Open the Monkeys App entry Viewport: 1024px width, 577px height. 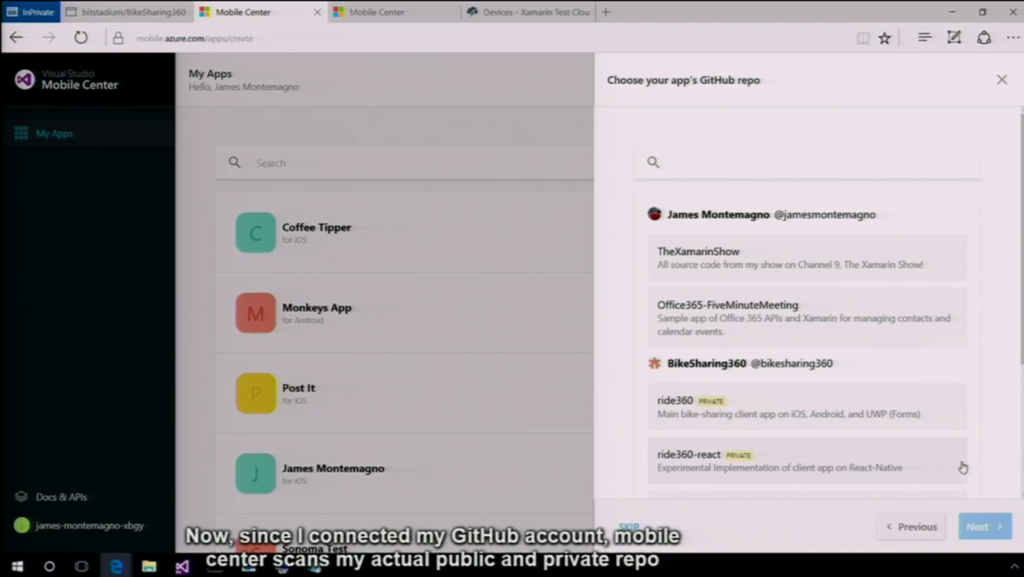click(x=405, y=313)
